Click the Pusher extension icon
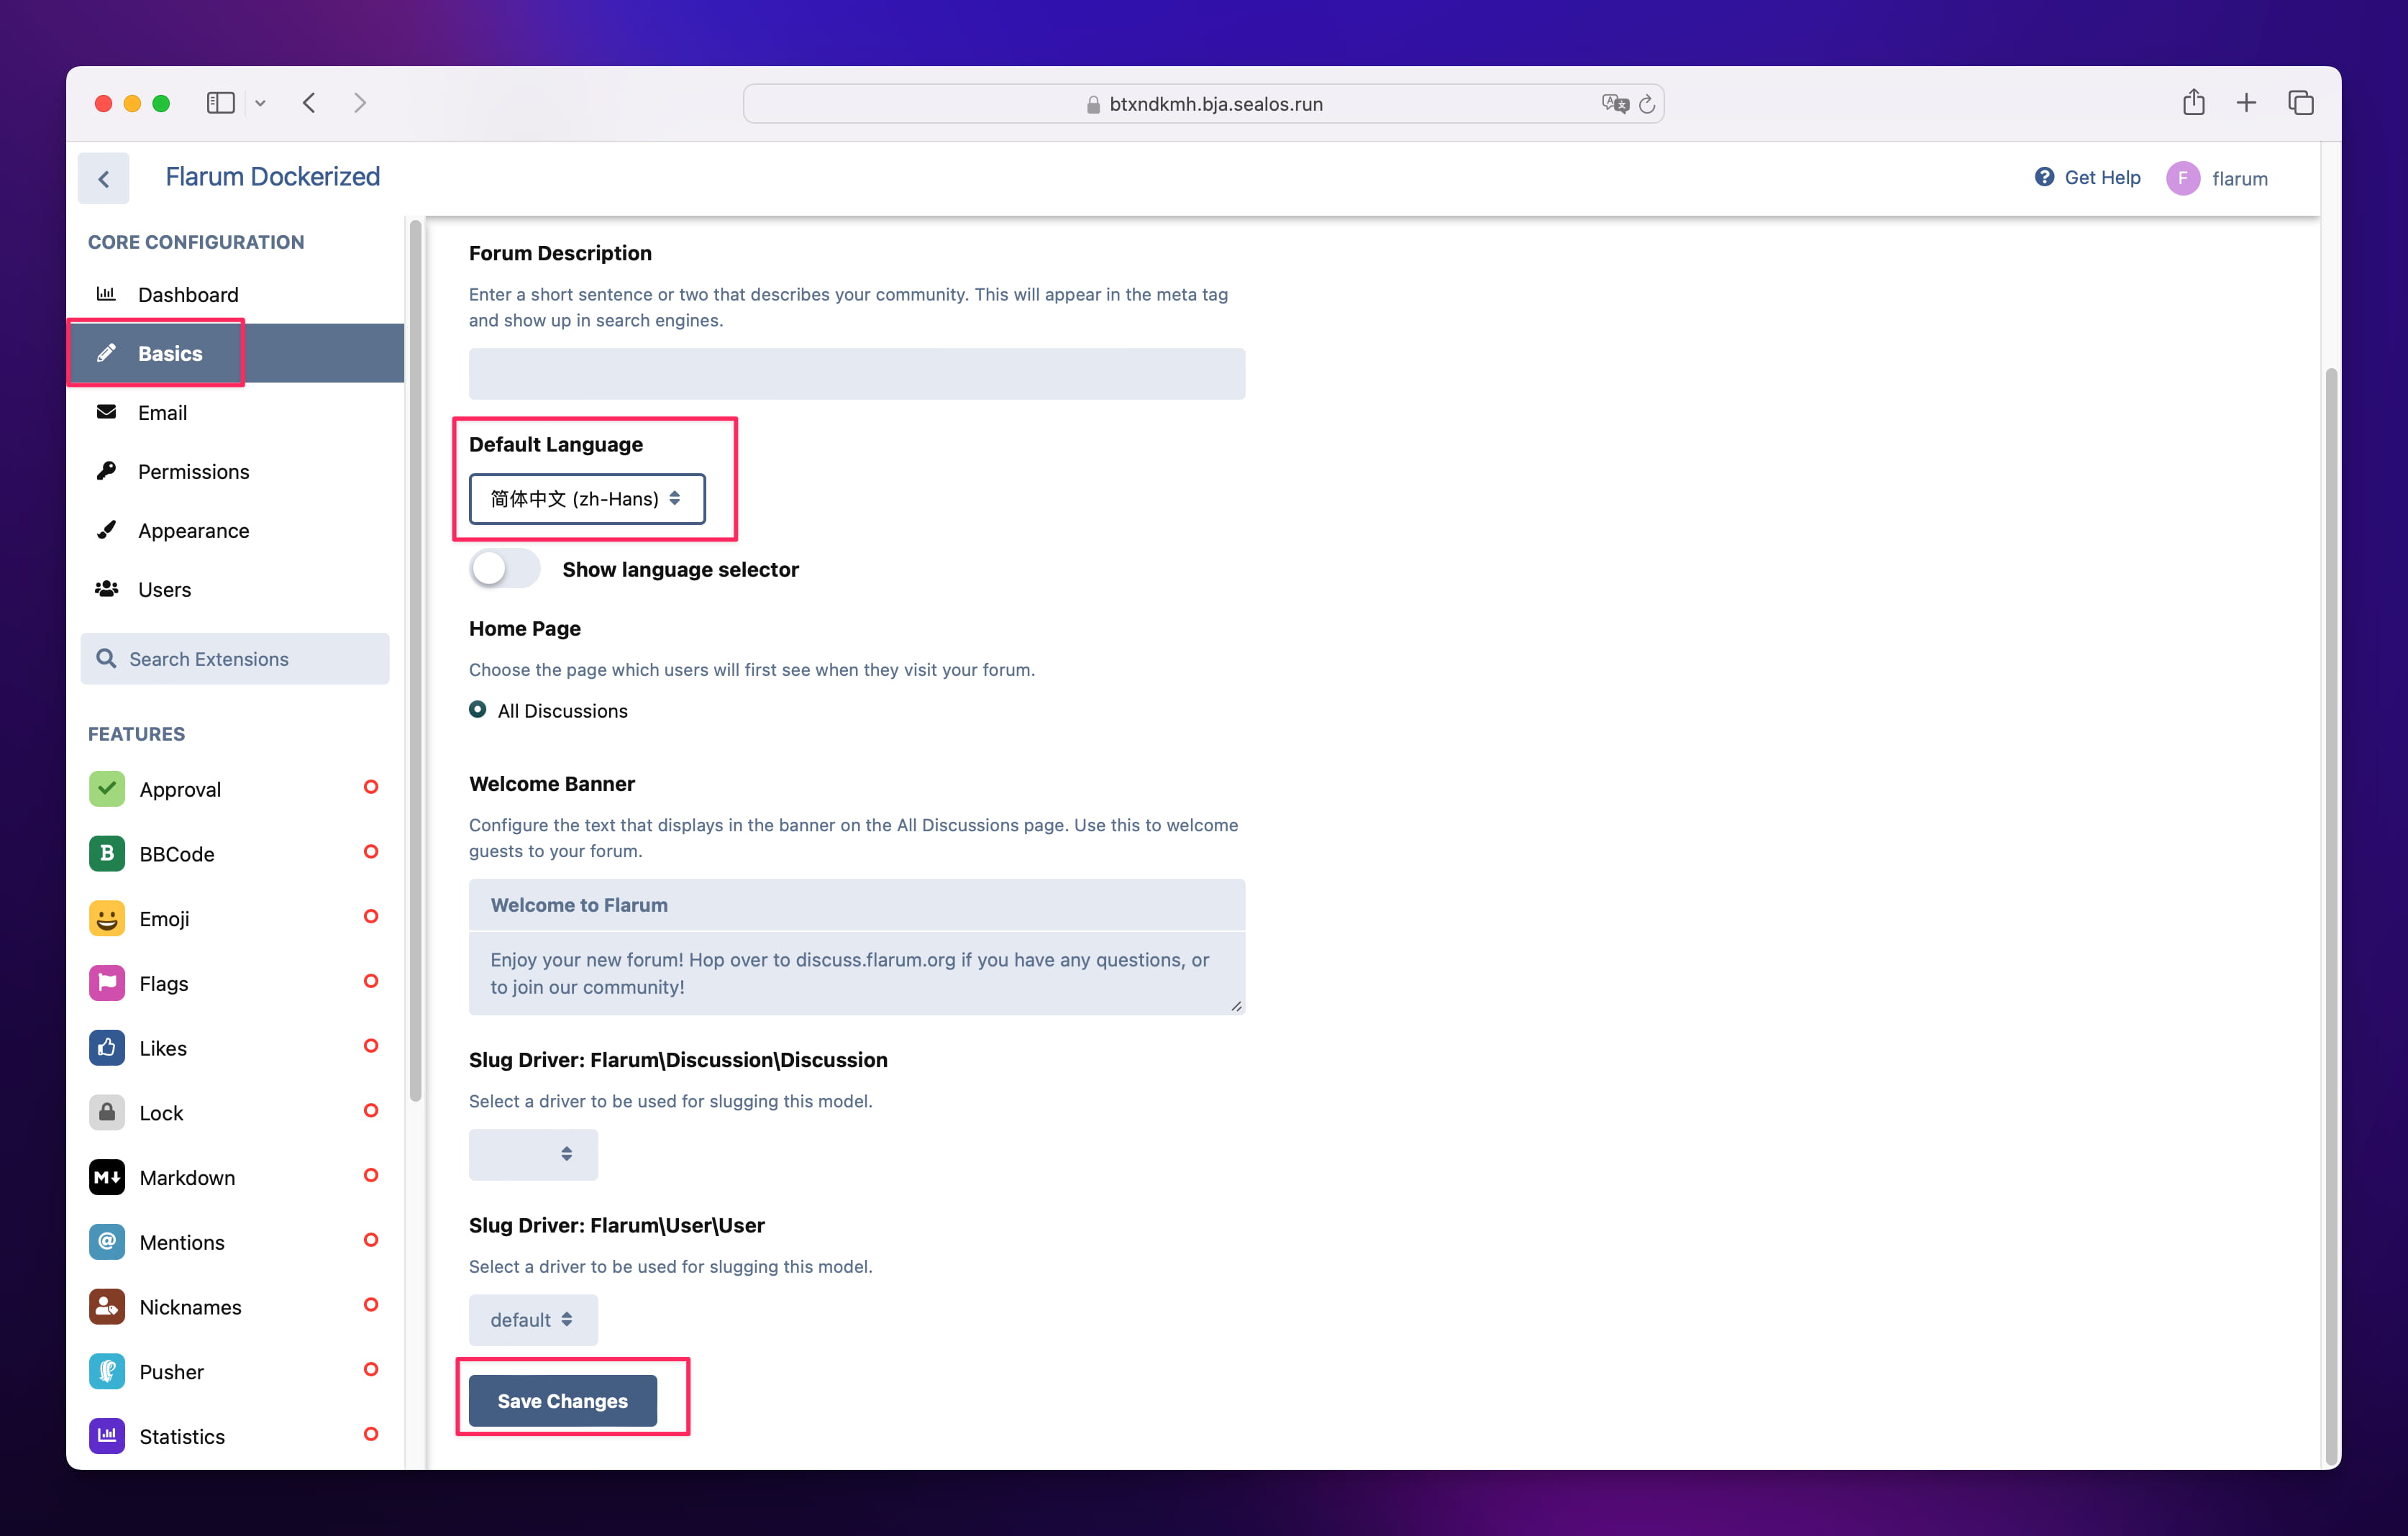This screenshot has height=1536, width=2408. (x=107, y=1371)
